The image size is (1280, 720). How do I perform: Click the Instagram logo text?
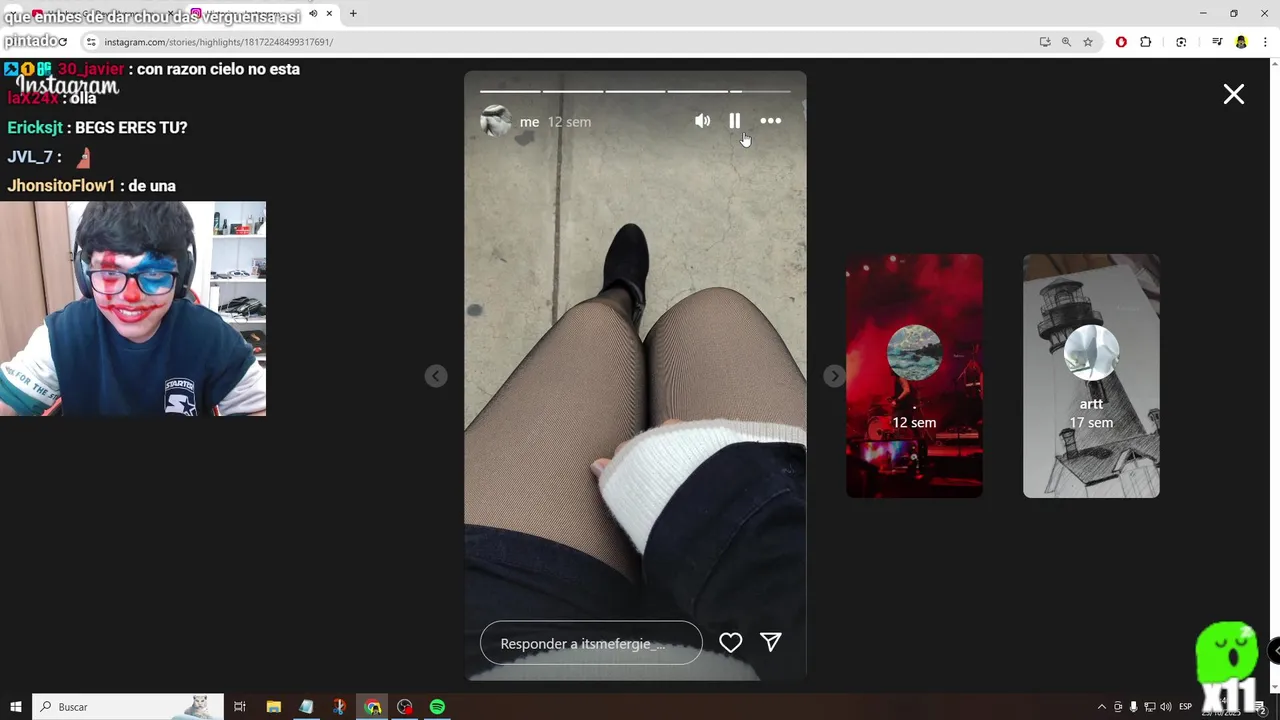click(67, 86)
